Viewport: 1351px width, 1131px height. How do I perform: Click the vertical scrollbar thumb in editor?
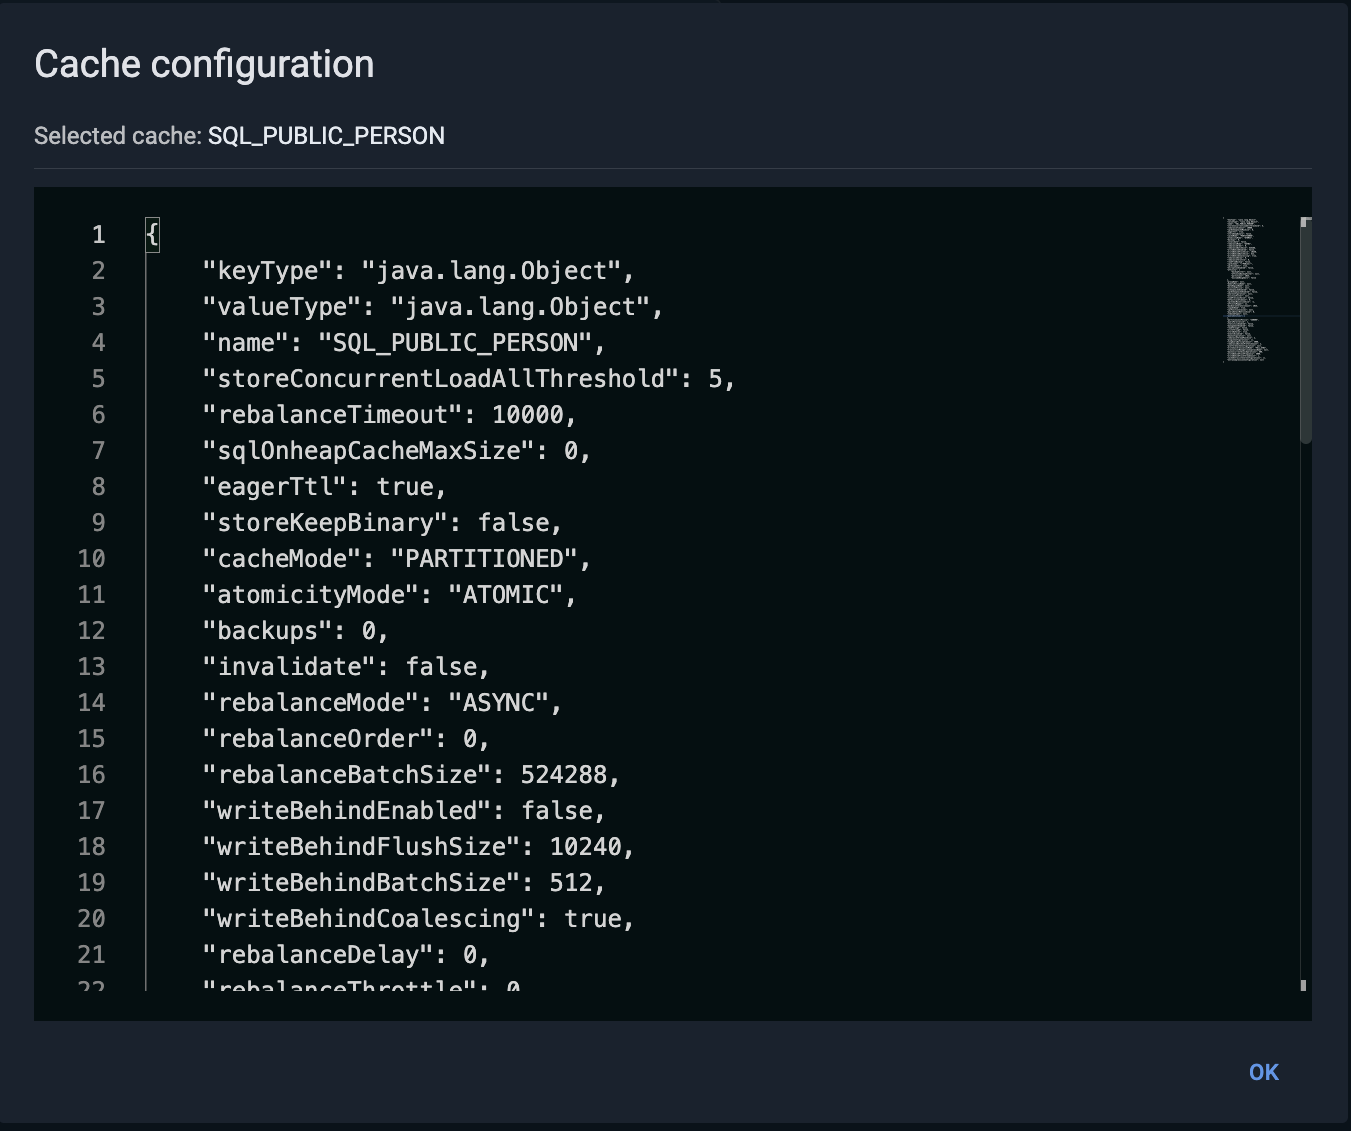click(x=1305, y=330)
